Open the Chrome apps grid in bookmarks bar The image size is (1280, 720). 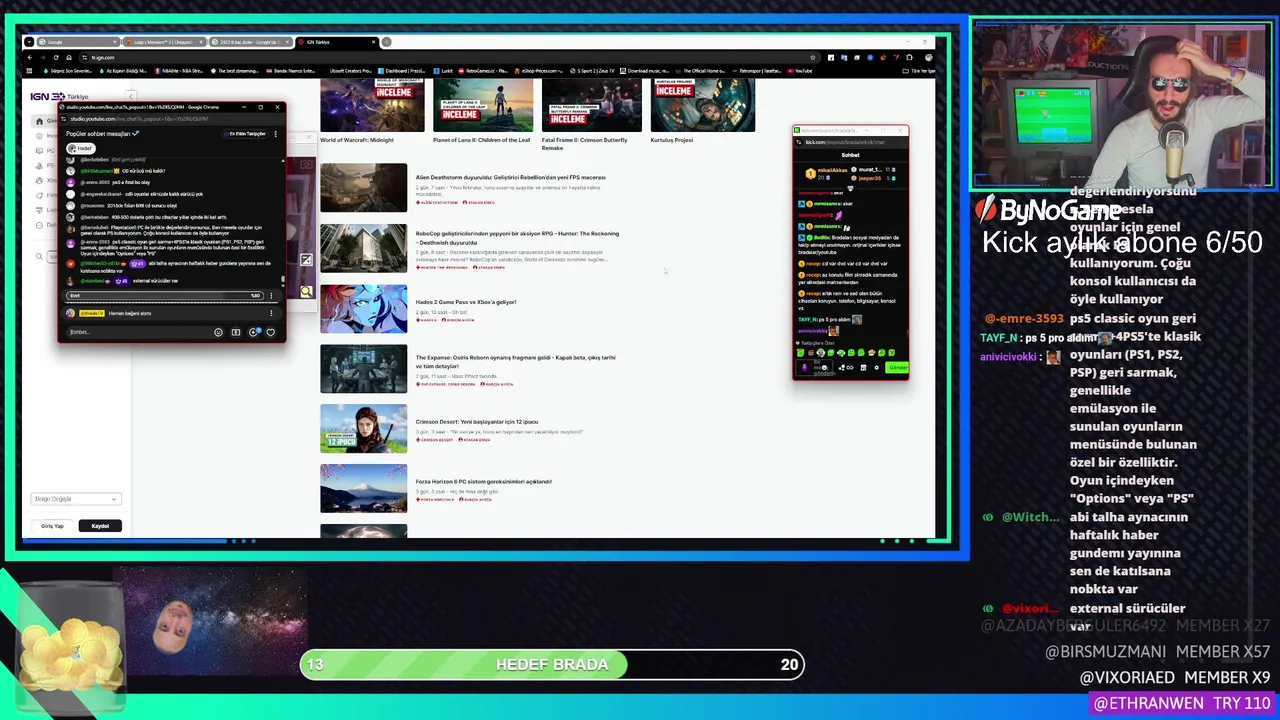[x=29, y=71]
